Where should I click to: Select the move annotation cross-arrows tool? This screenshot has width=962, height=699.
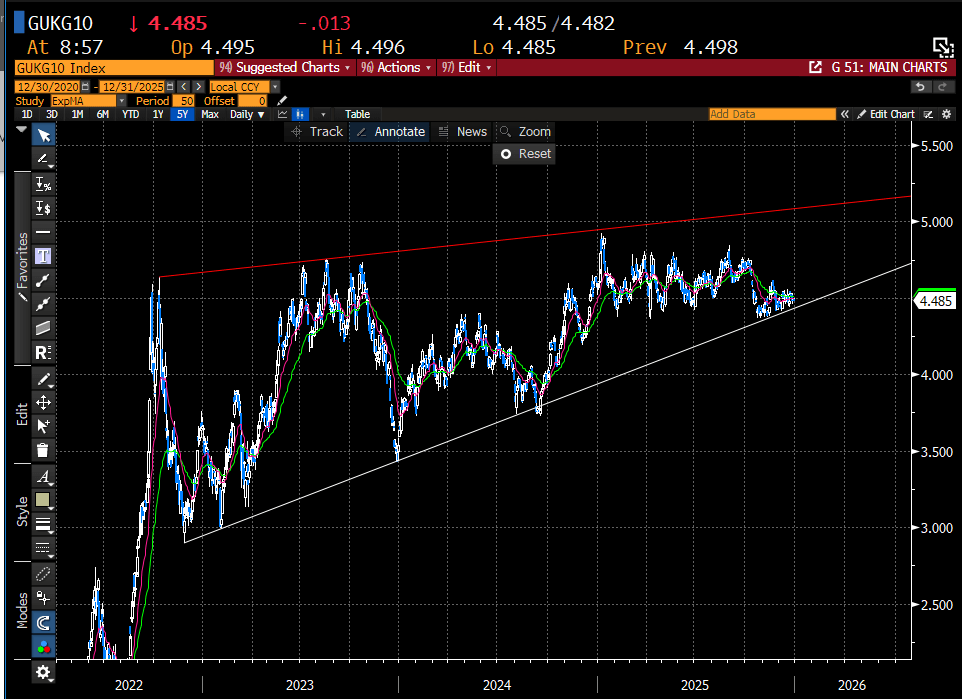44,402
